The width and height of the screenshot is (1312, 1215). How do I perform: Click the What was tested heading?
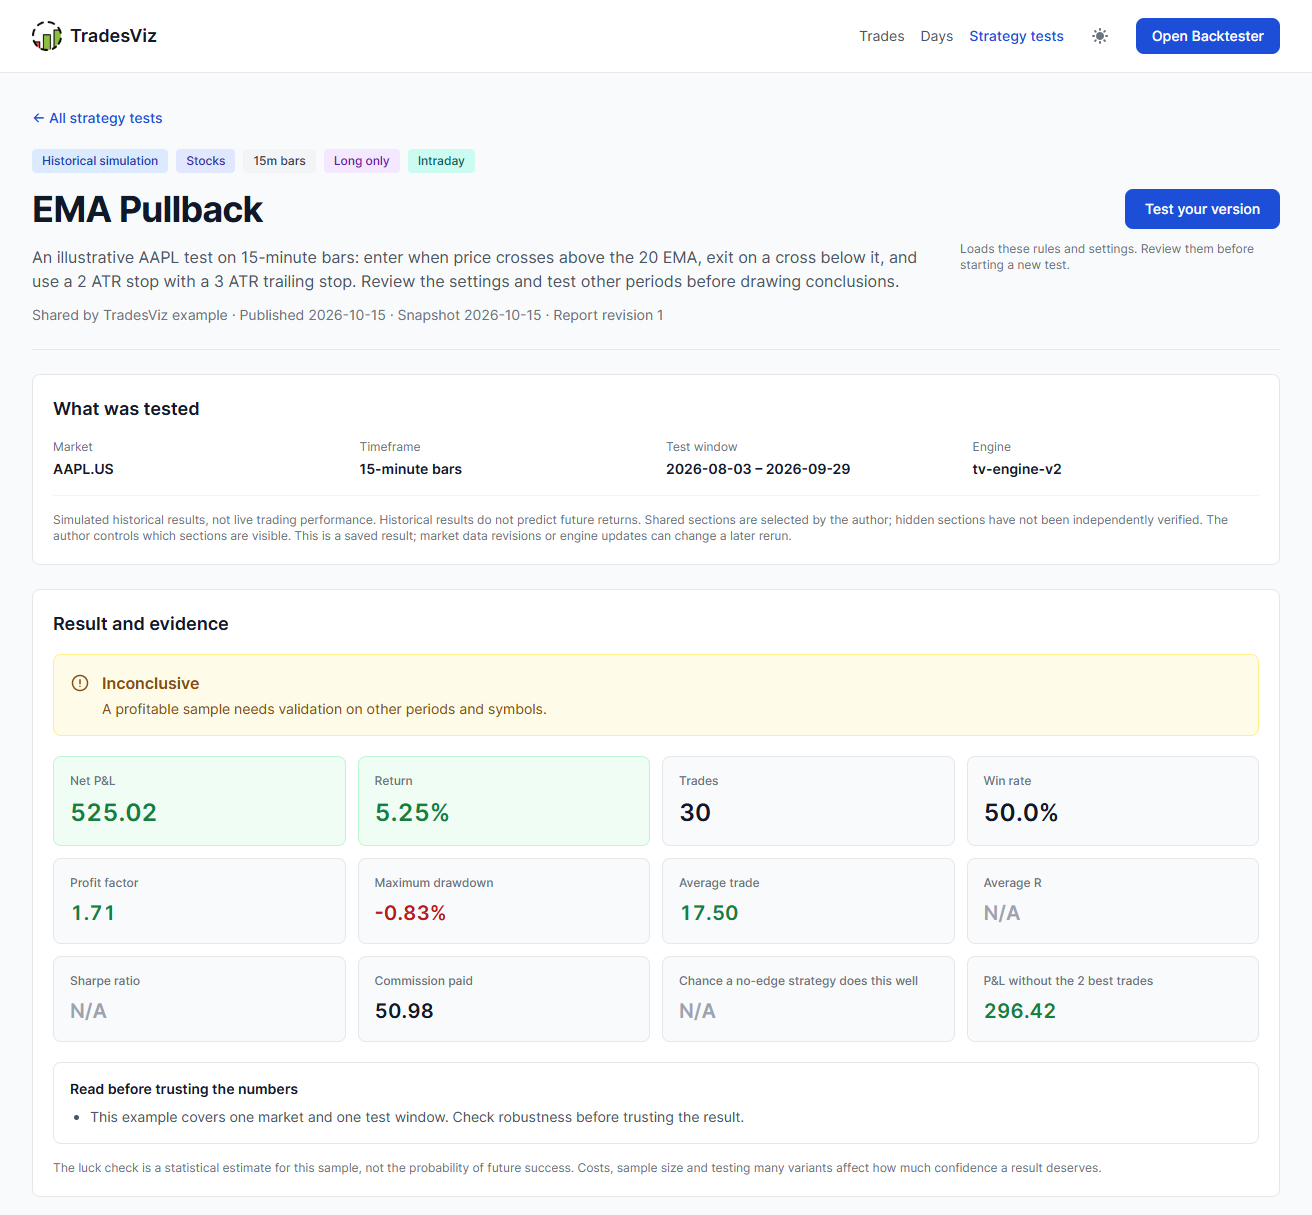click(x=126, y=409)
